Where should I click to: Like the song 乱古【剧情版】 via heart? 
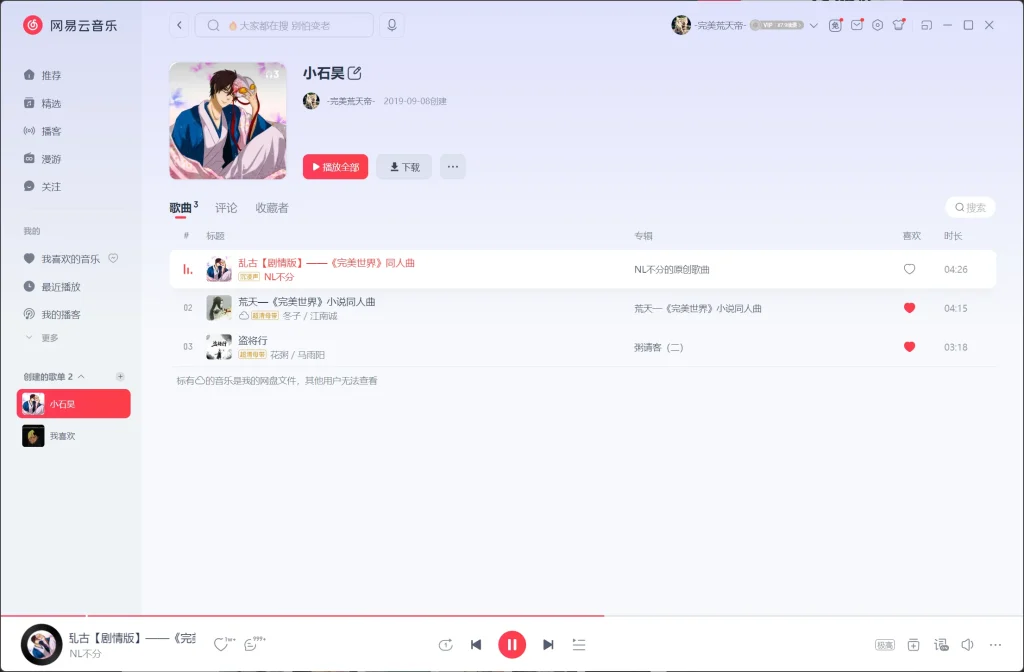point(910,268)
